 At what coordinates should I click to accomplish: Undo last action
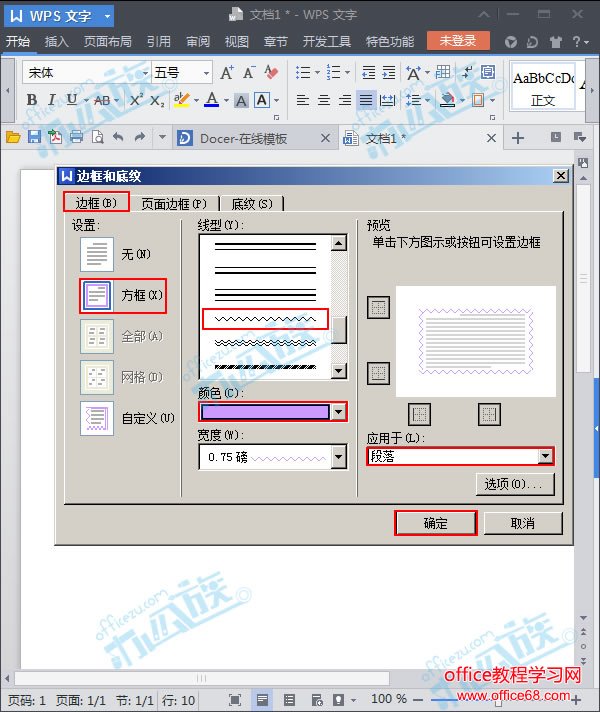click(118, 137)
